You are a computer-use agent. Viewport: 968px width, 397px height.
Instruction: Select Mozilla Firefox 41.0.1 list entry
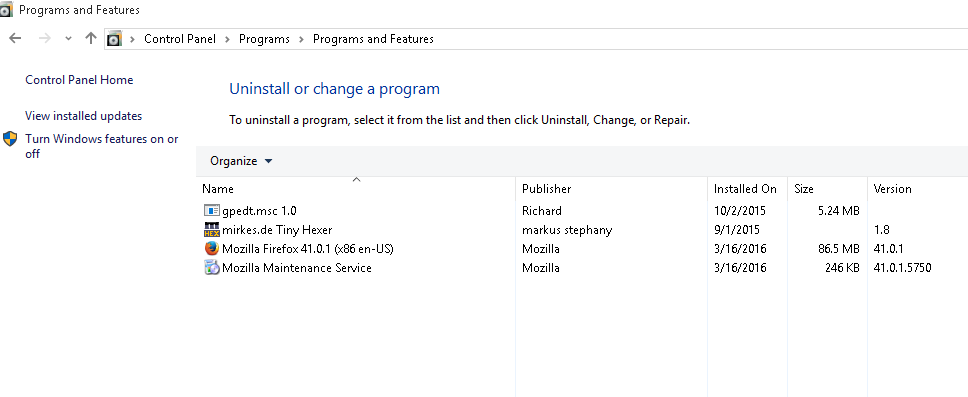[x=307, y=249]
